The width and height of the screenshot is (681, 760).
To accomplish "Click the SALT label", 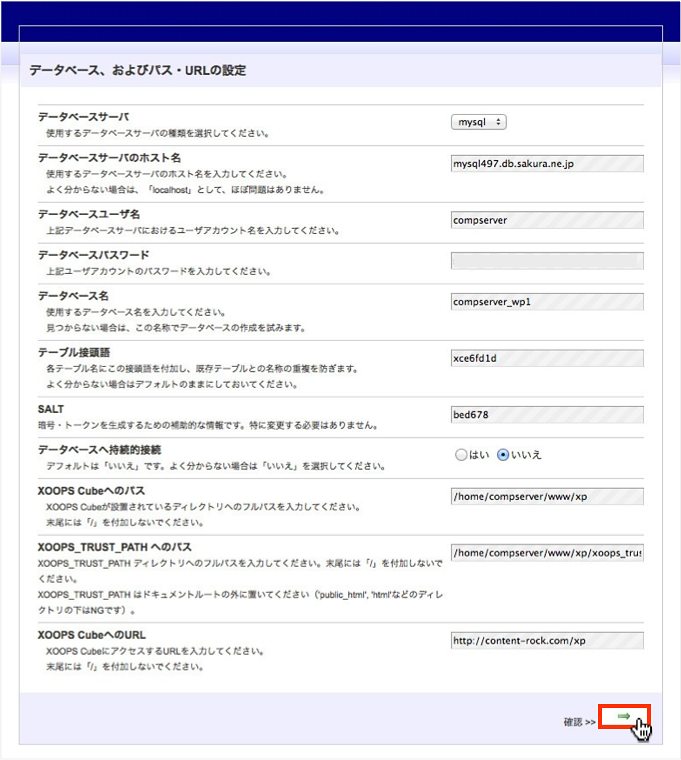I will tap(51, 409).
